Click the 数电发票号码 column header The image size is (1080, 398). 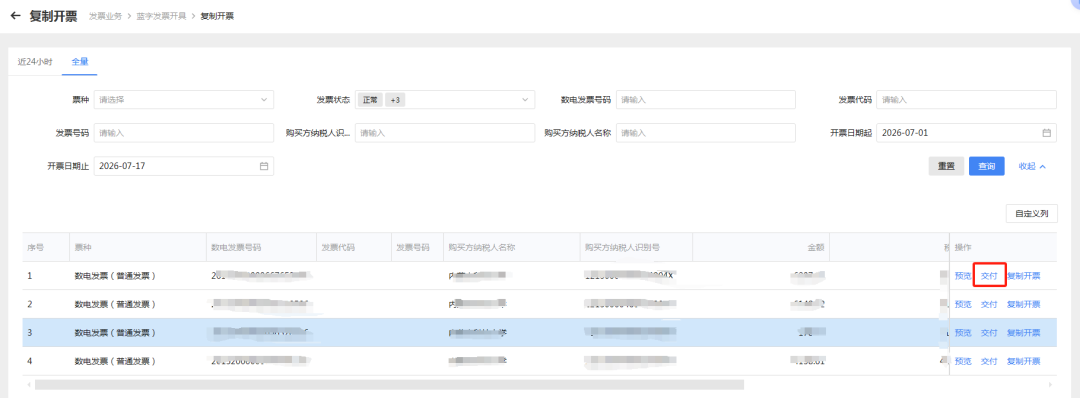point(261,247)
